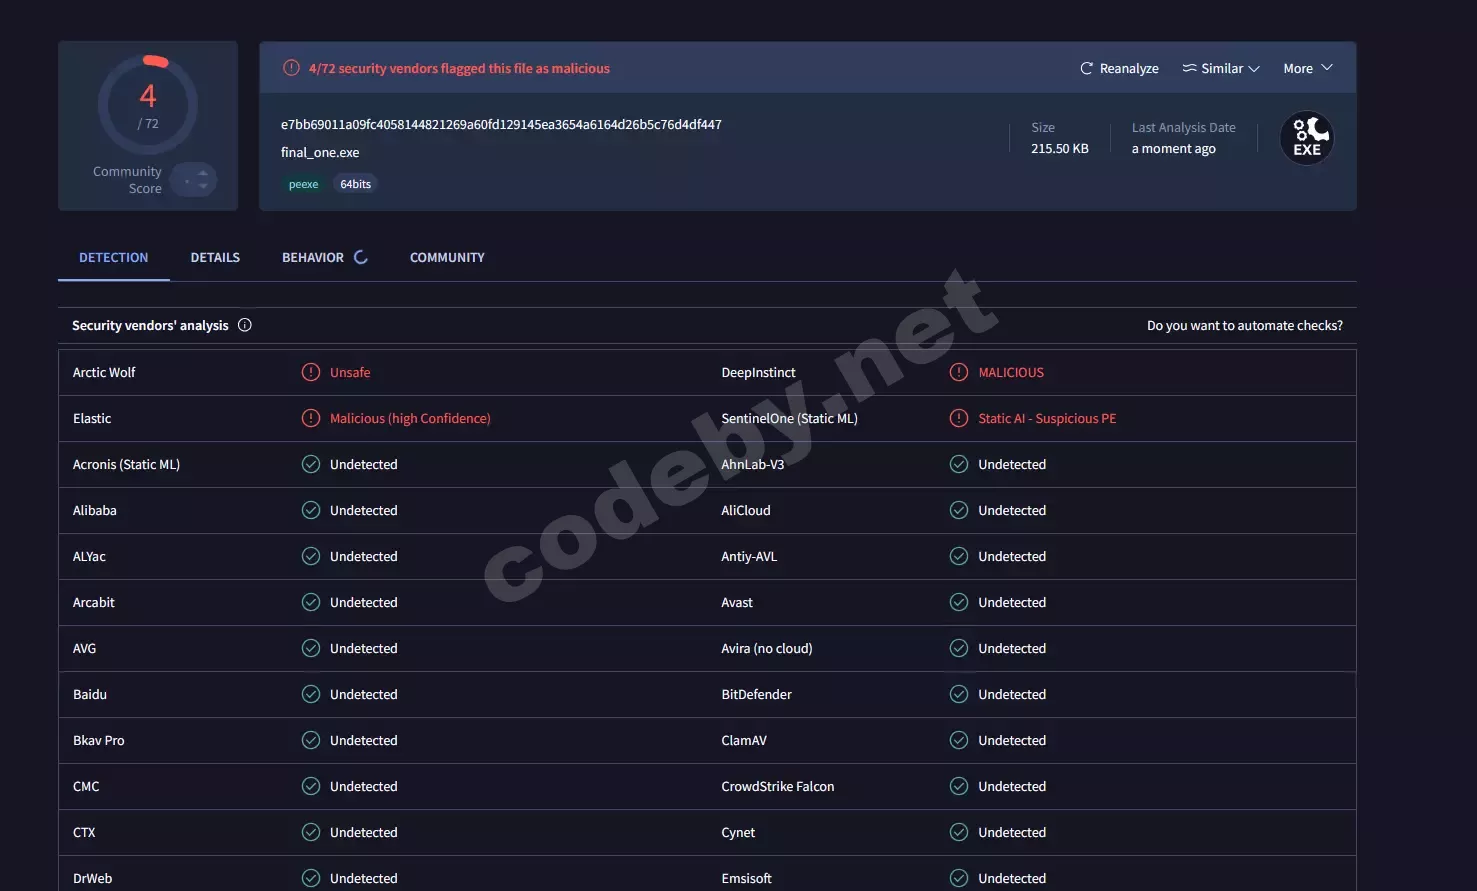Click SentinelOne suspicious PE warning icon
Screen dimensions: 1477x891
pos(959,418)
